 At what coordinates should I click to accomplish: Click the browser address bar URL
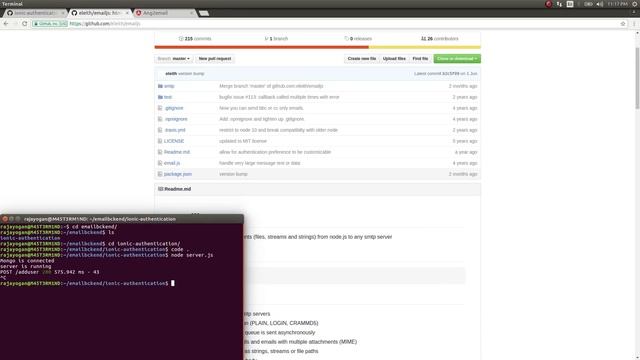[x=105, y=24]
